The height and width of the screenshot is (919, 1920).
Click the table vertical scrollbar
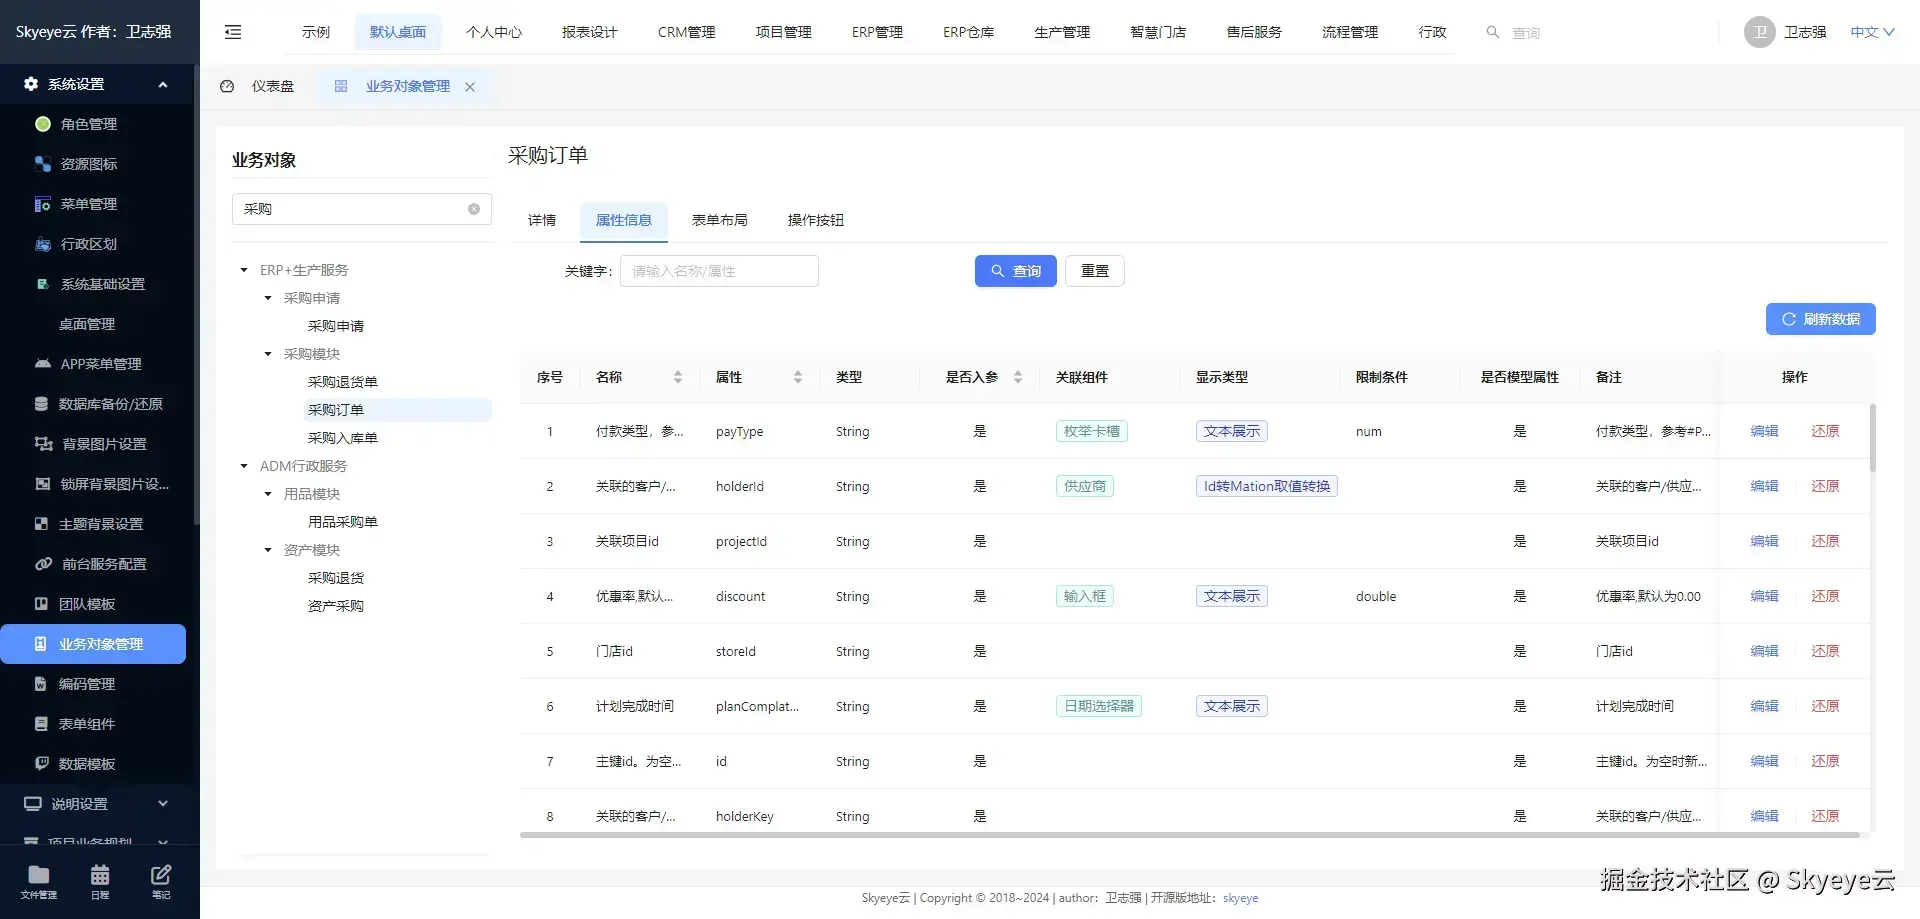click(1872, 437)
